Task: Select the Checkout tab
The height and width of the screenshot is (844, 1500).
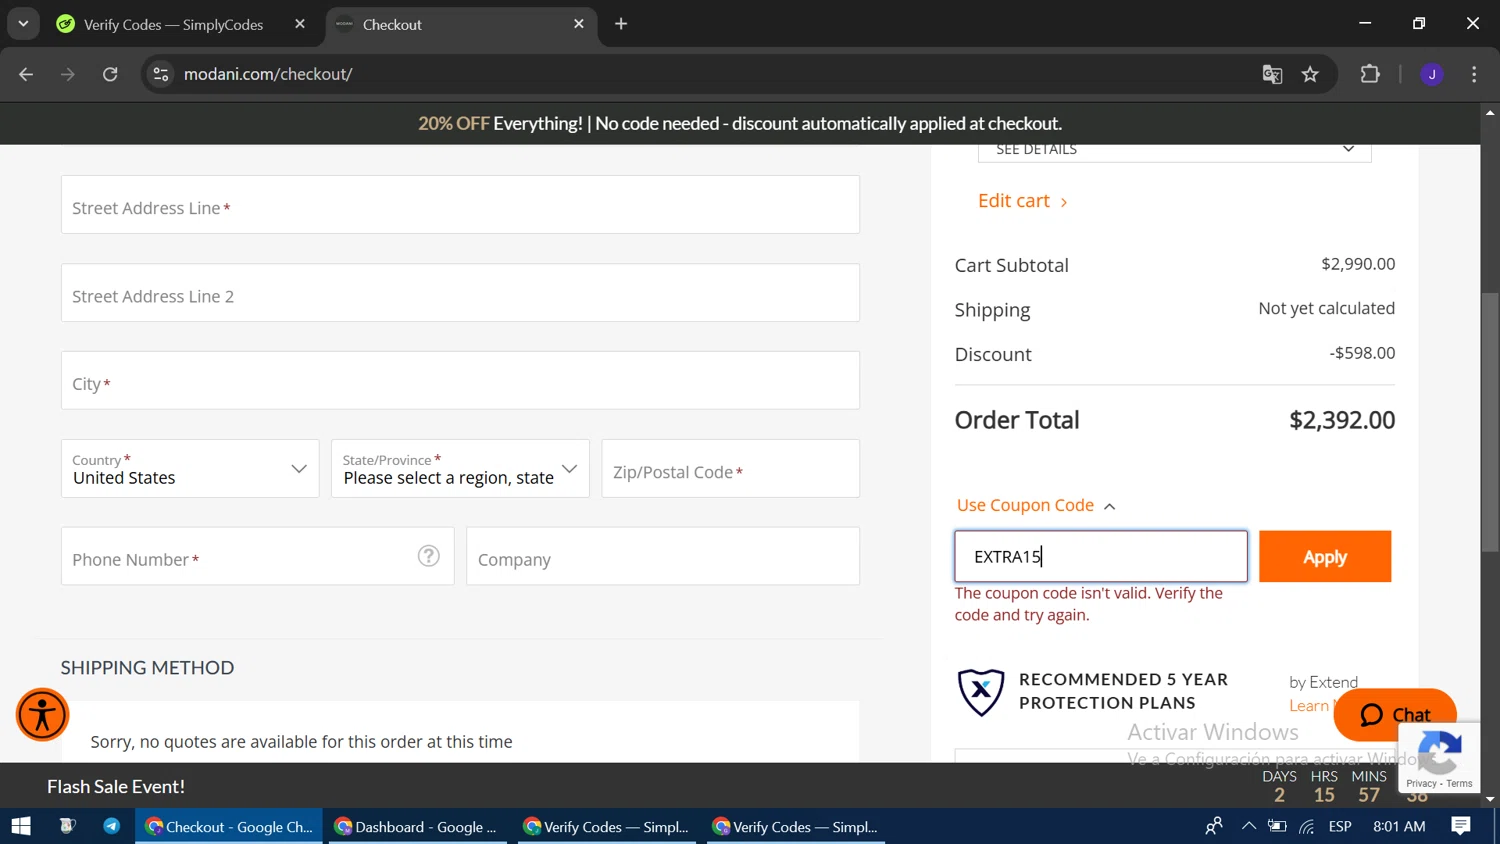Action: coord(462,24)
